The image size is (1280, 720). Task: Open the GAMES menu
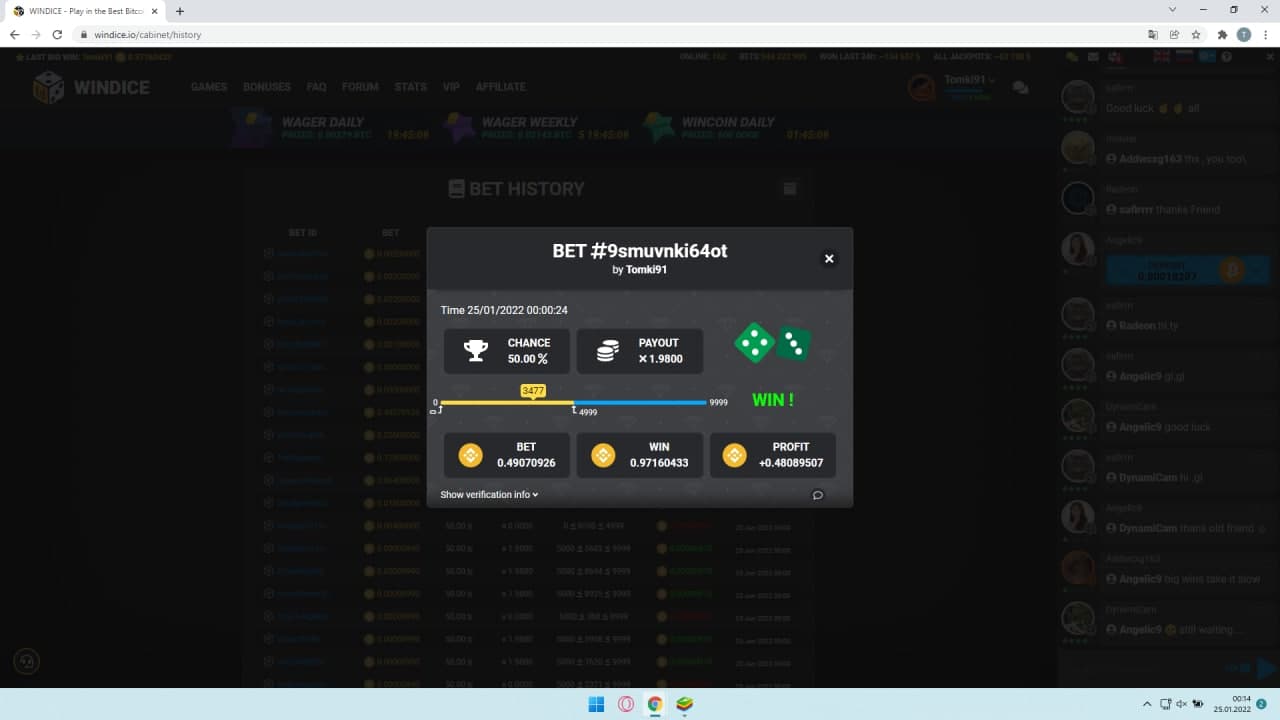pyautogui.click(x=209, y=87)
